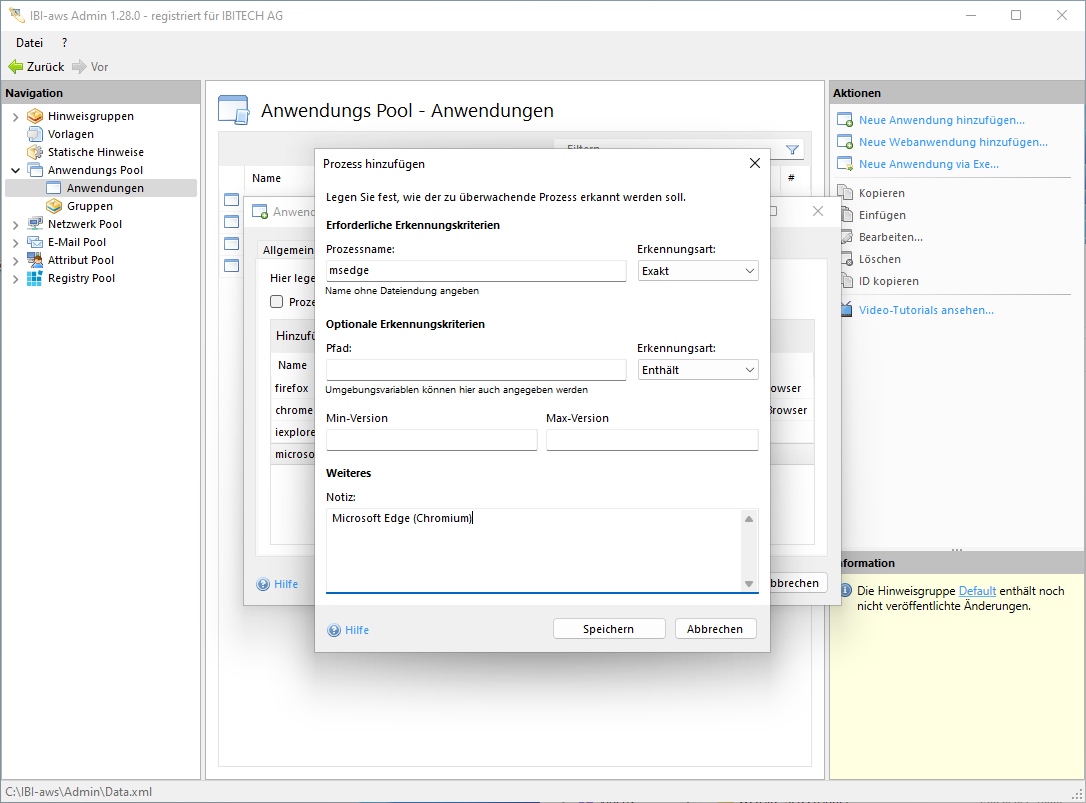1086x803 pixels.
Task: Open Erkennungsart dropdown set to Enthält
Action: (x=697, y=370)
